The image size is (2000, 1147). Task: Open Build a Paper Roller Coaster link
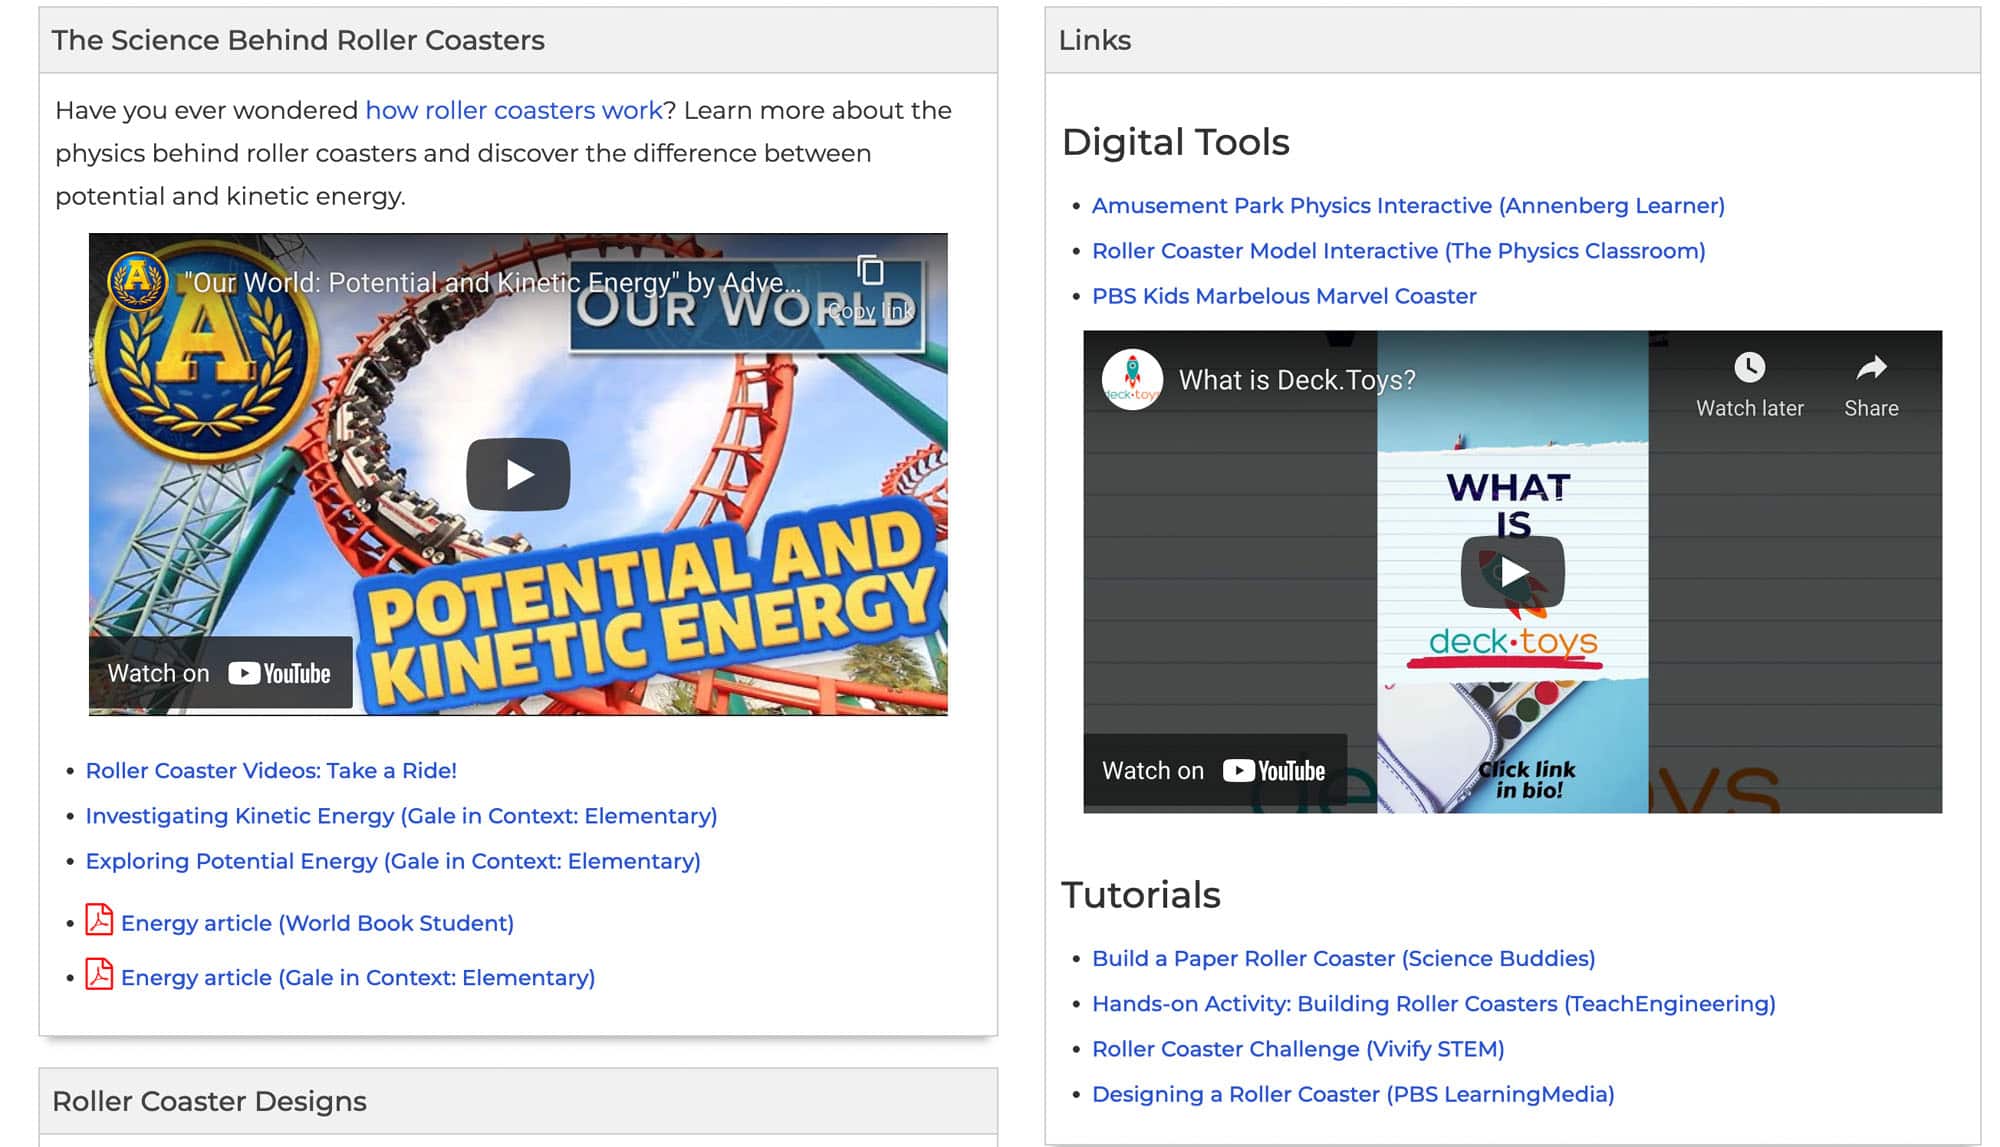point(1343,959)
